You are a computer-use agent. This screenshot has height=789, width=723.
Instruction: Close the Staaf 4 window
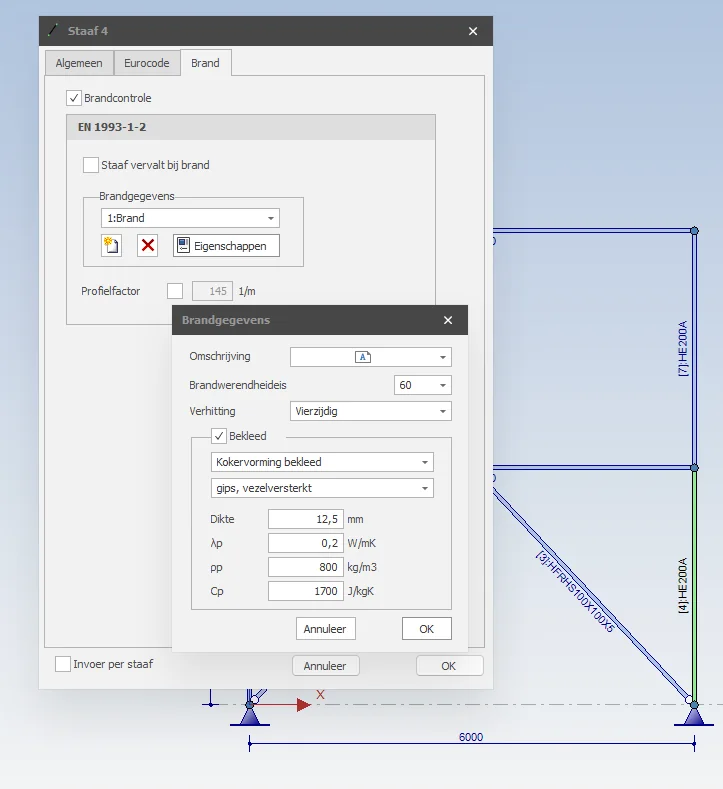(473, 31)
